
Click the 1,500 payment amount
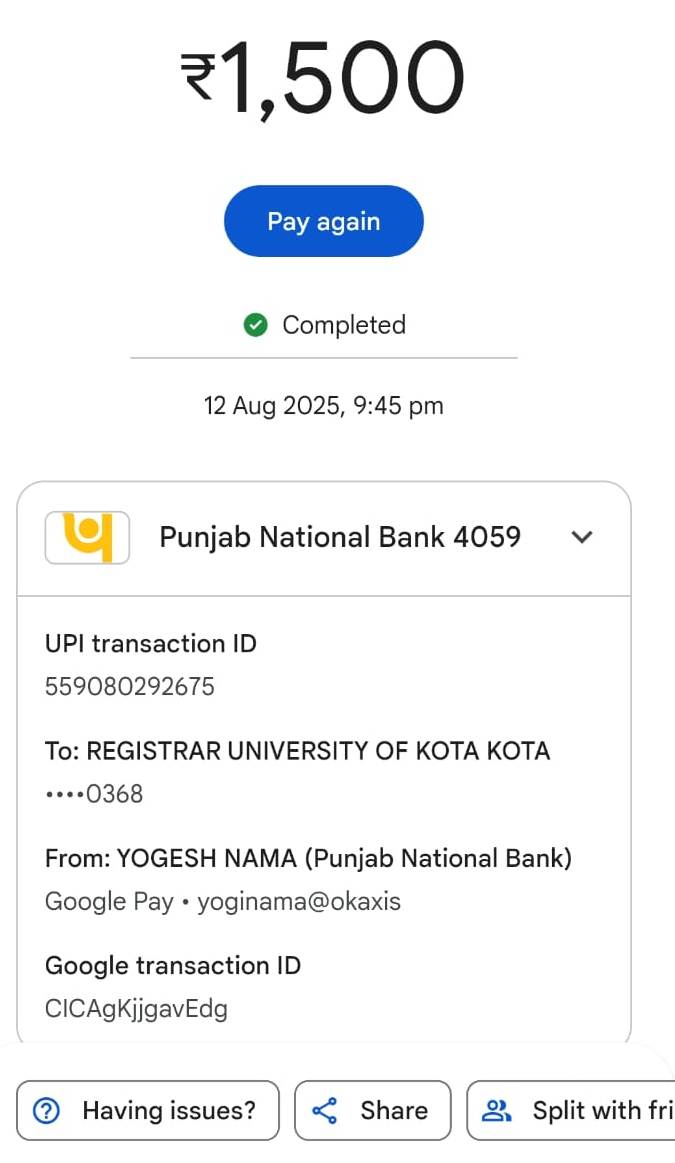tap(345, 78)
